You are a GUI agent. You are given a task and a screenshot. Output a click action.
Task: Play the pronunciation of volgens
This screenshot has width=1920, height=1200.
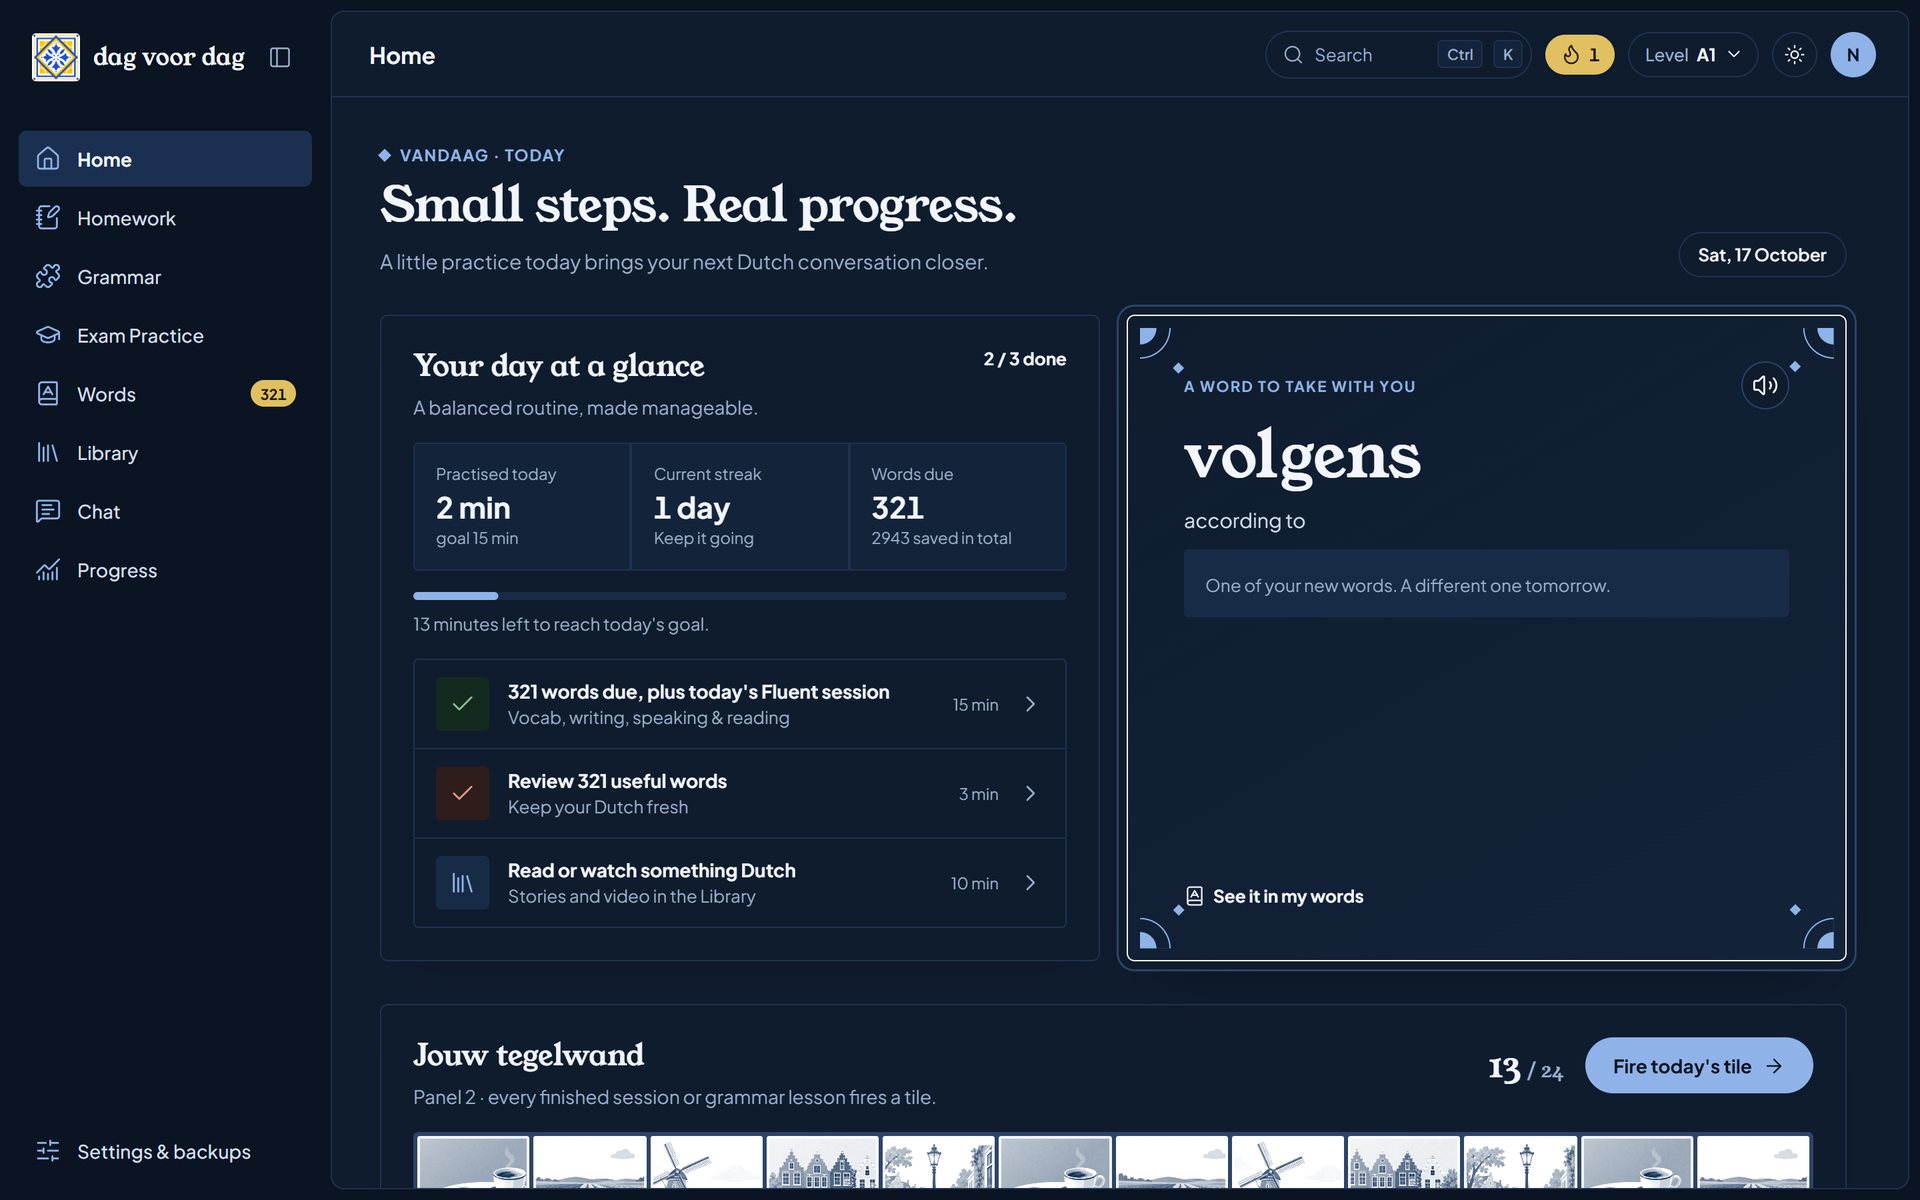pyautogui.click(x=1765, y=385)
